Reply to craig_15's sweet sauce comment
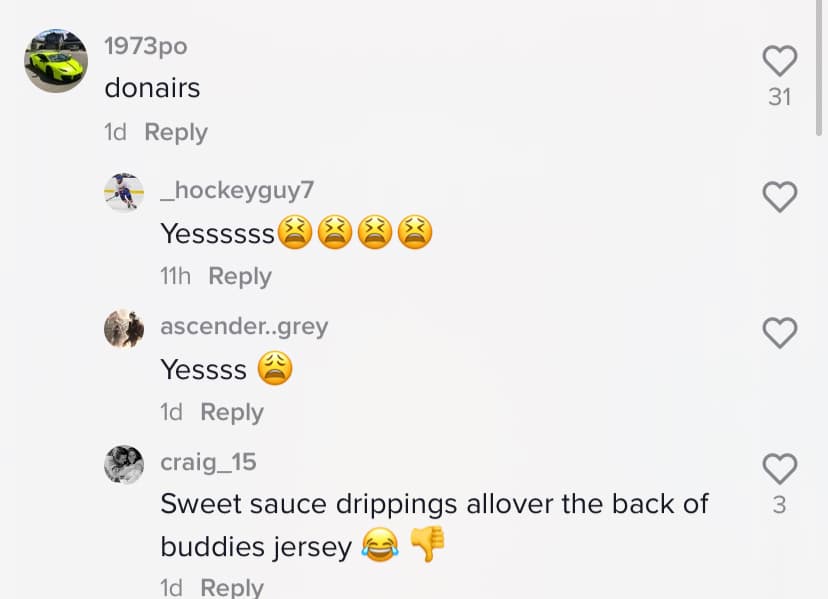This screenshot has height=599, width=828. point(232,587)
